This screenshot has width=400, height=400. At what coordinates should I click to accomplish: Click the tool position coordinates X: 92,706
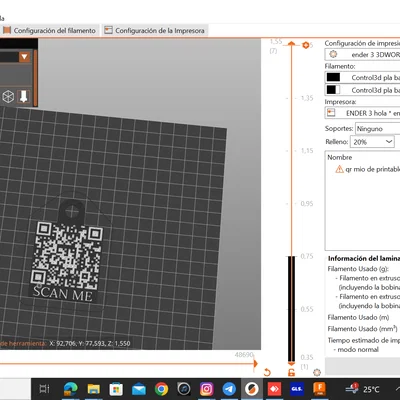[x=90, y=343]
